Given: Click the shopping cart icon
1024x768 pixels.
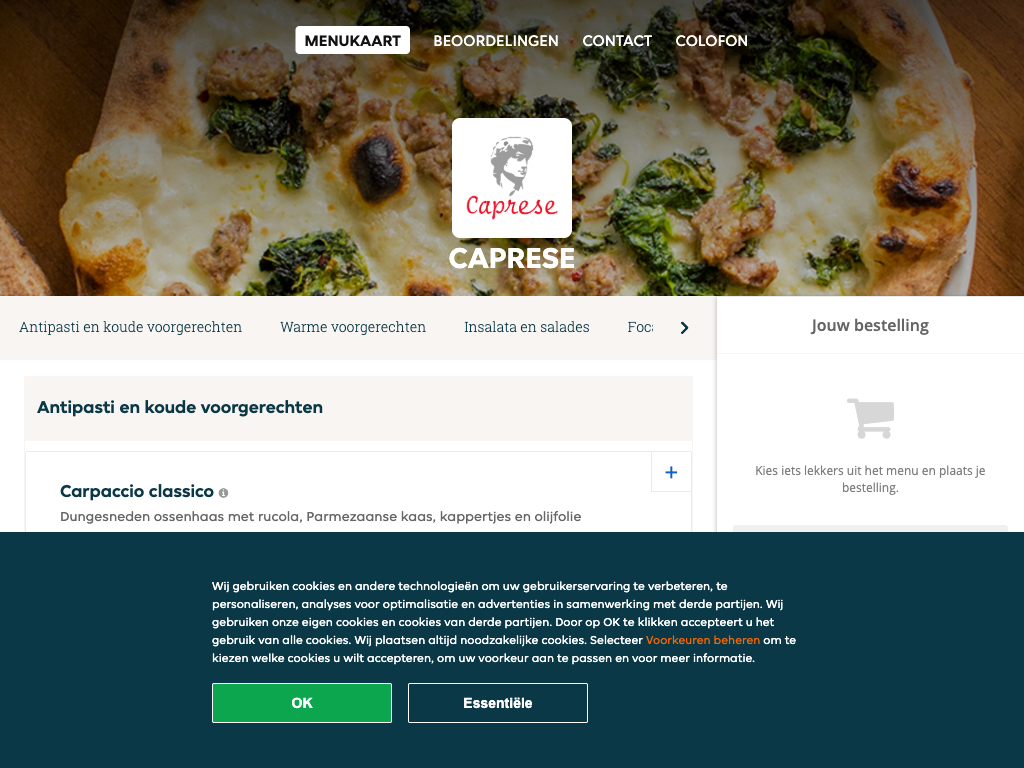Looking at the screenshot, I should (871, 418).
